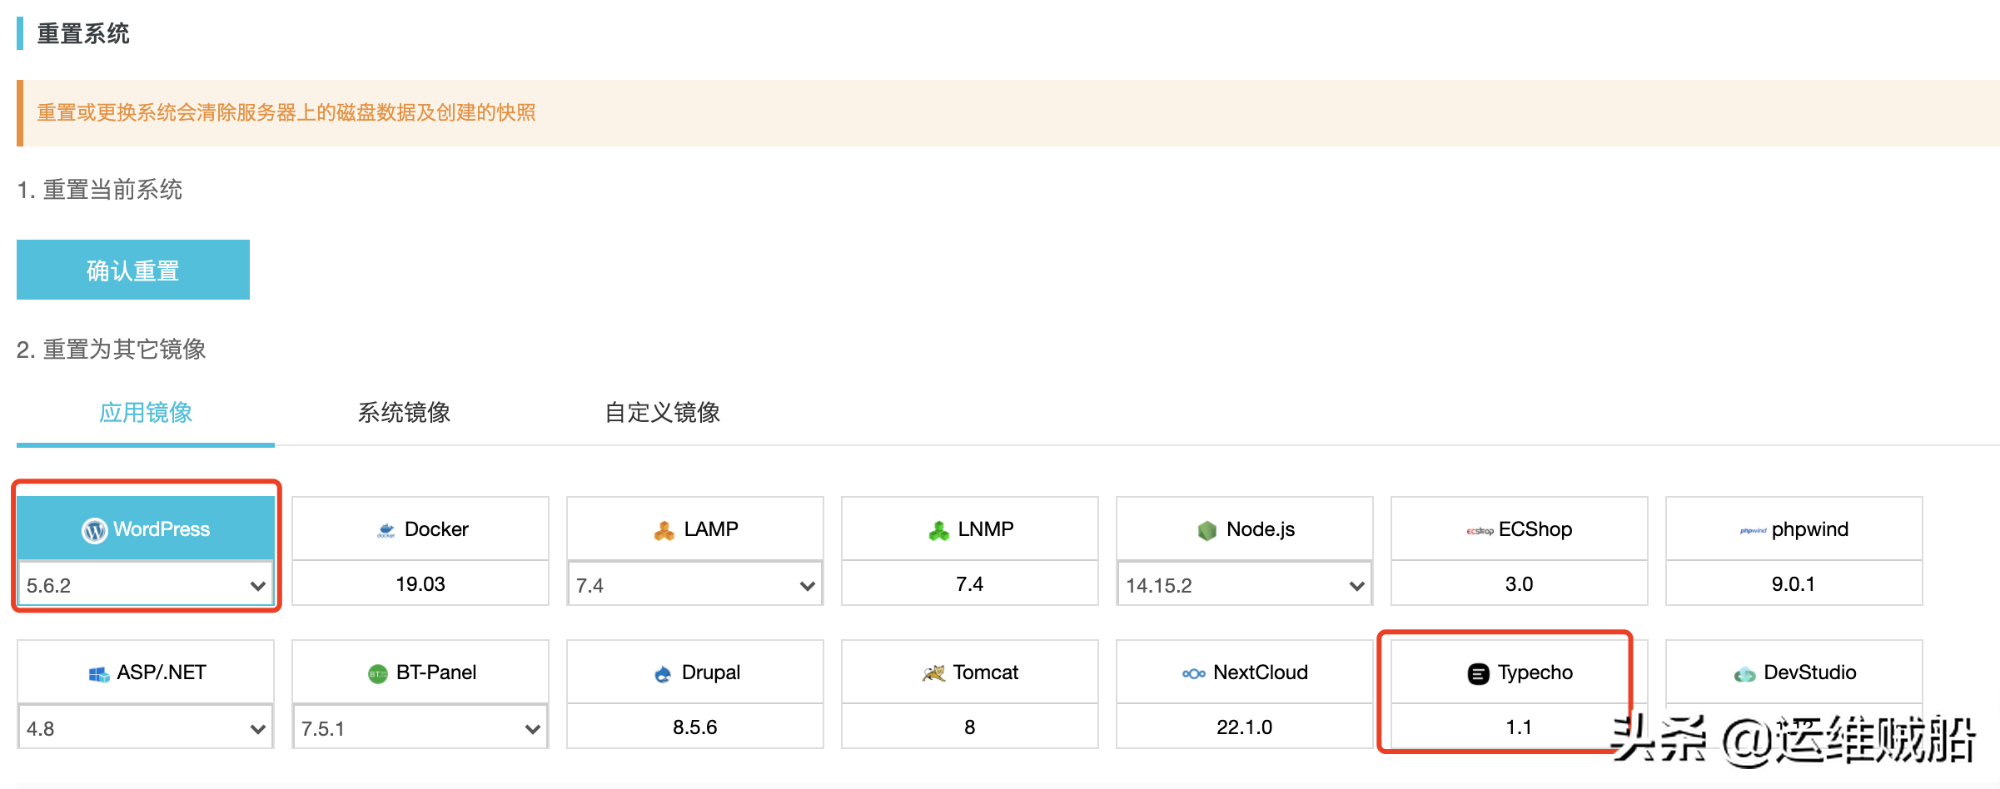Click the Docker whale icon
This screenshot has height=789, width=2000.
point(386,531)
